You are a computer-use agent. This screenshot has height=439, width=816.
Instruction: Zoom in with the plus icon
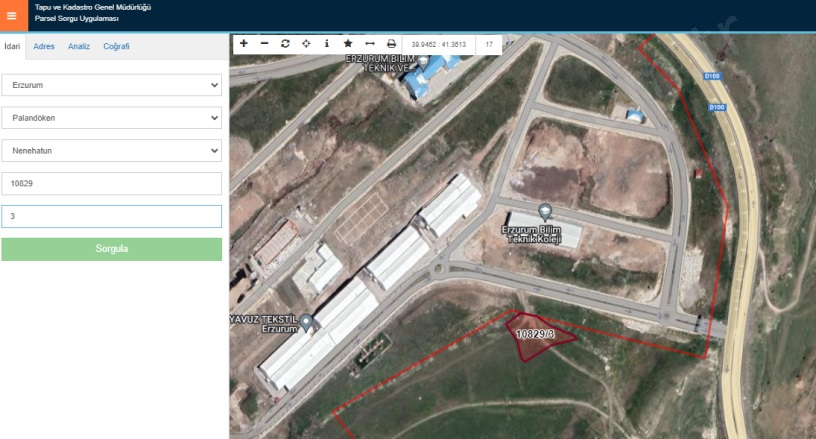click(244, 44)
